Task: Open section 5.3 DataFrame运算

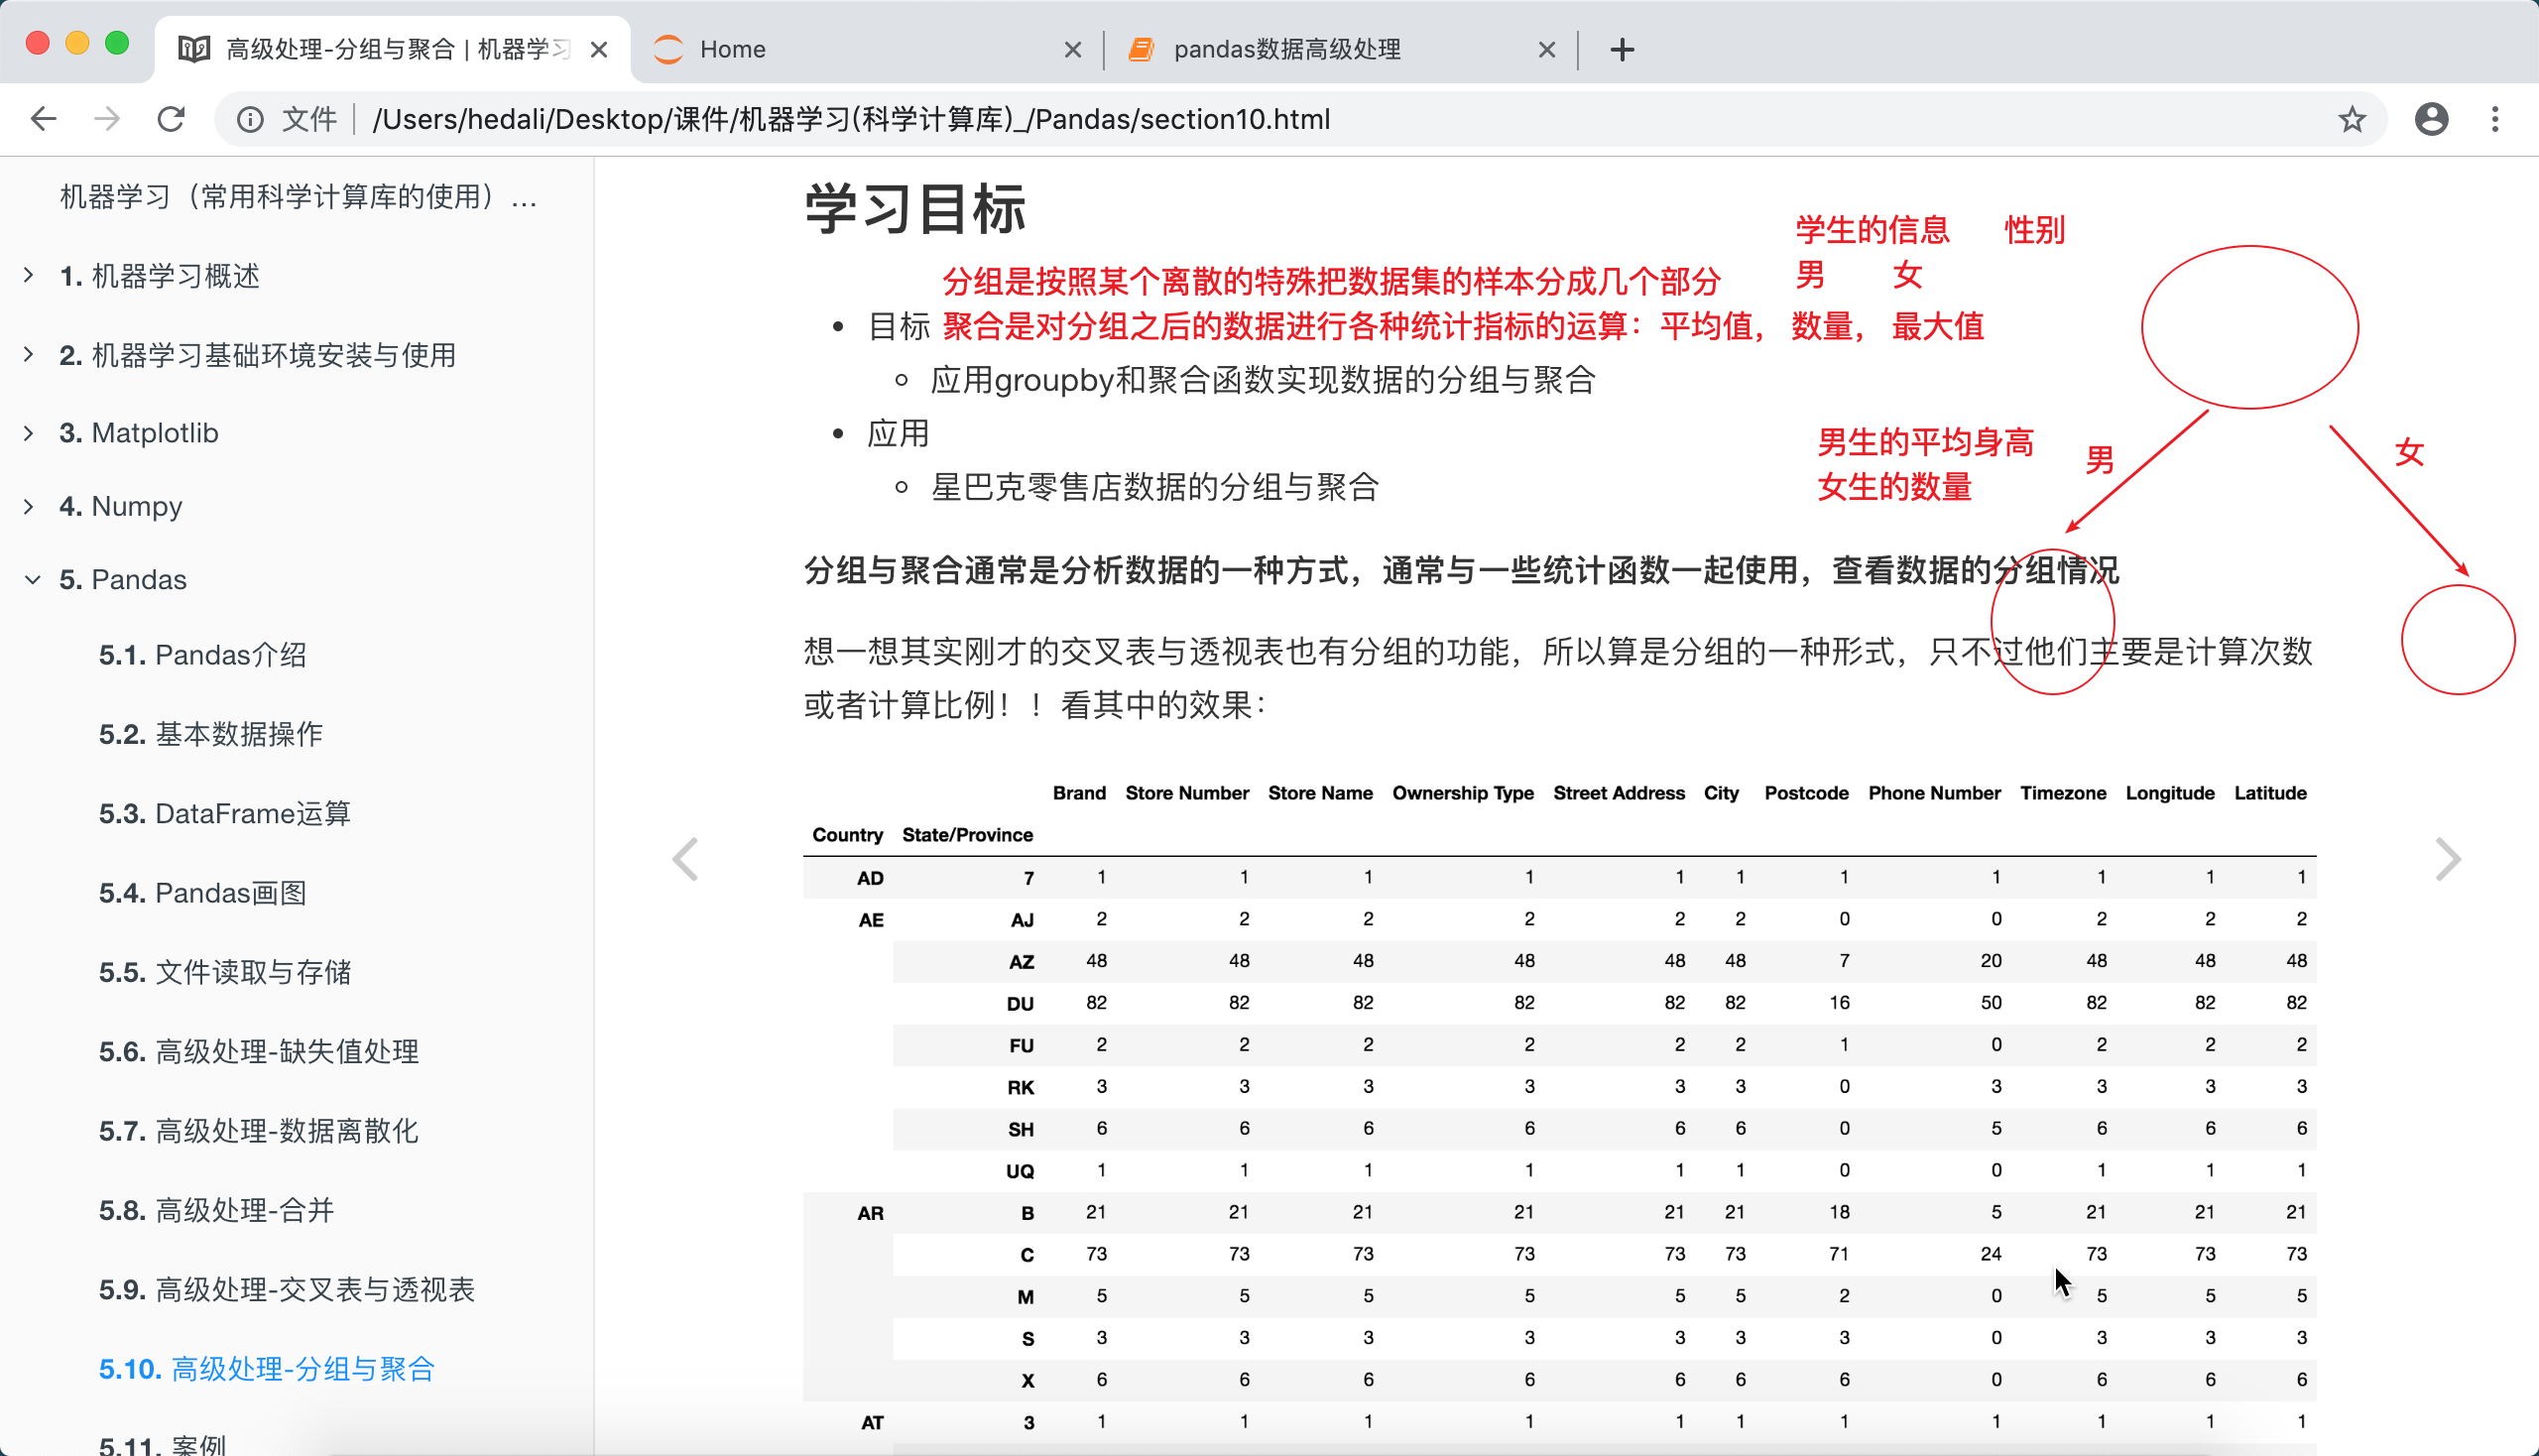Action: pyautogui.click(x=224, y=813)
